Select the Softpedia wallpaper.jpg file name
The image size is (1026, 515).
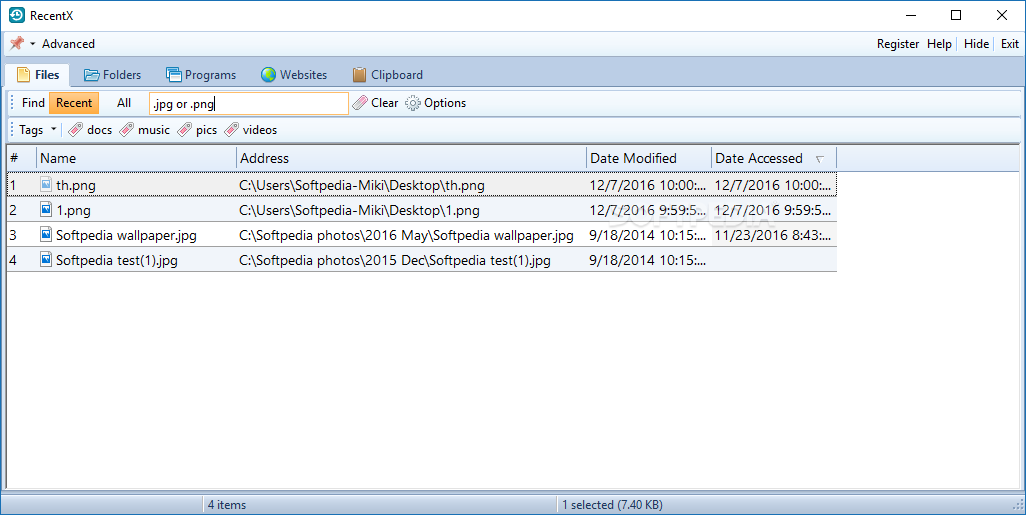click(126, 235)
